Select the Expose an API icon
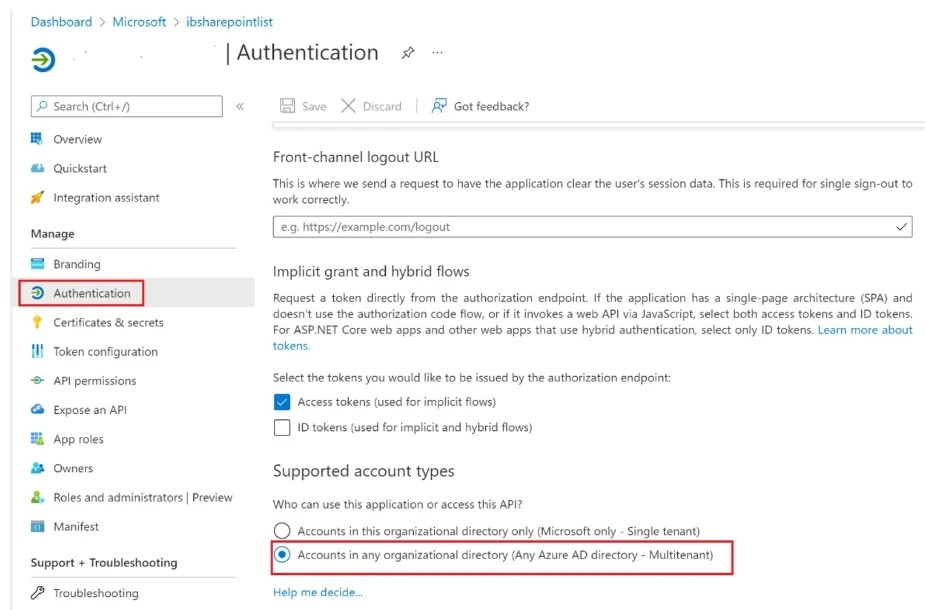The image size is (926, 610). coord(37,410)
